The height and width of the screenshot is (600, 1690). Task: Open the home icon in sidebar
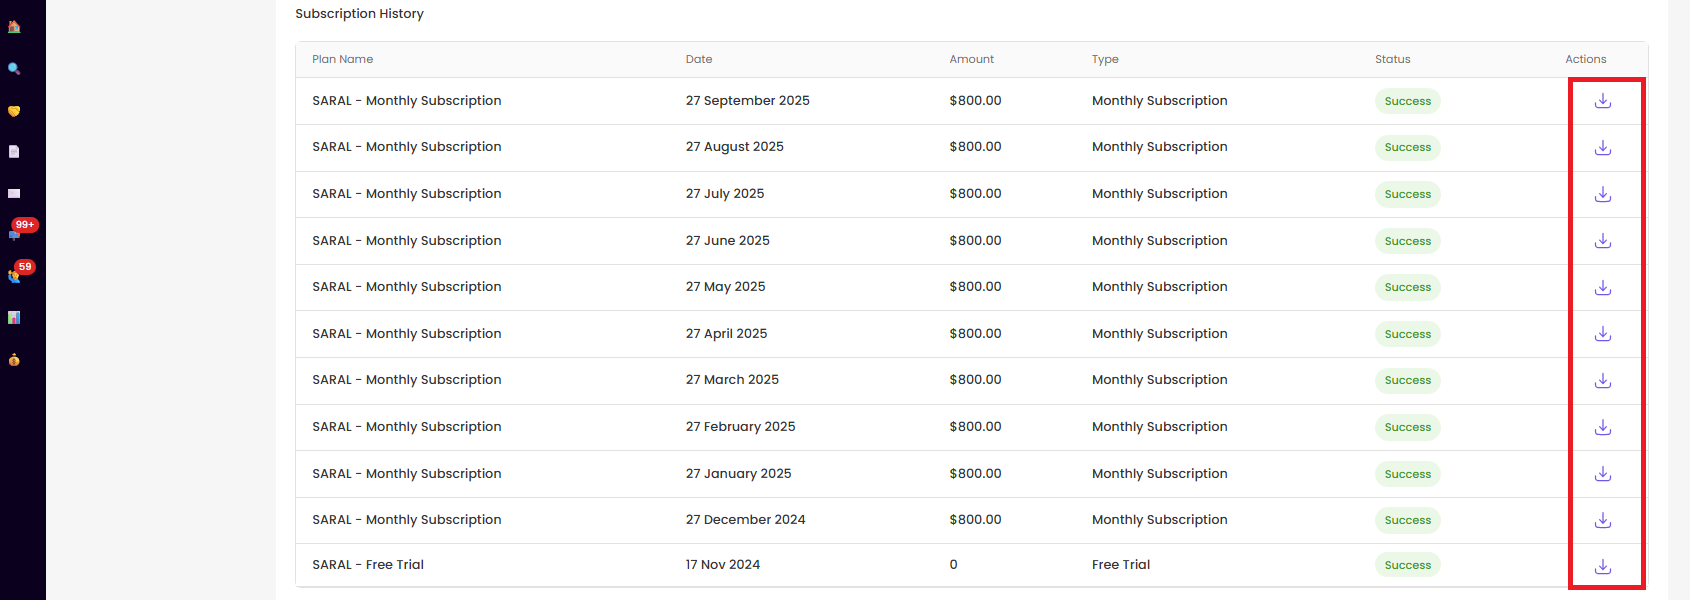tap(14, 27)
